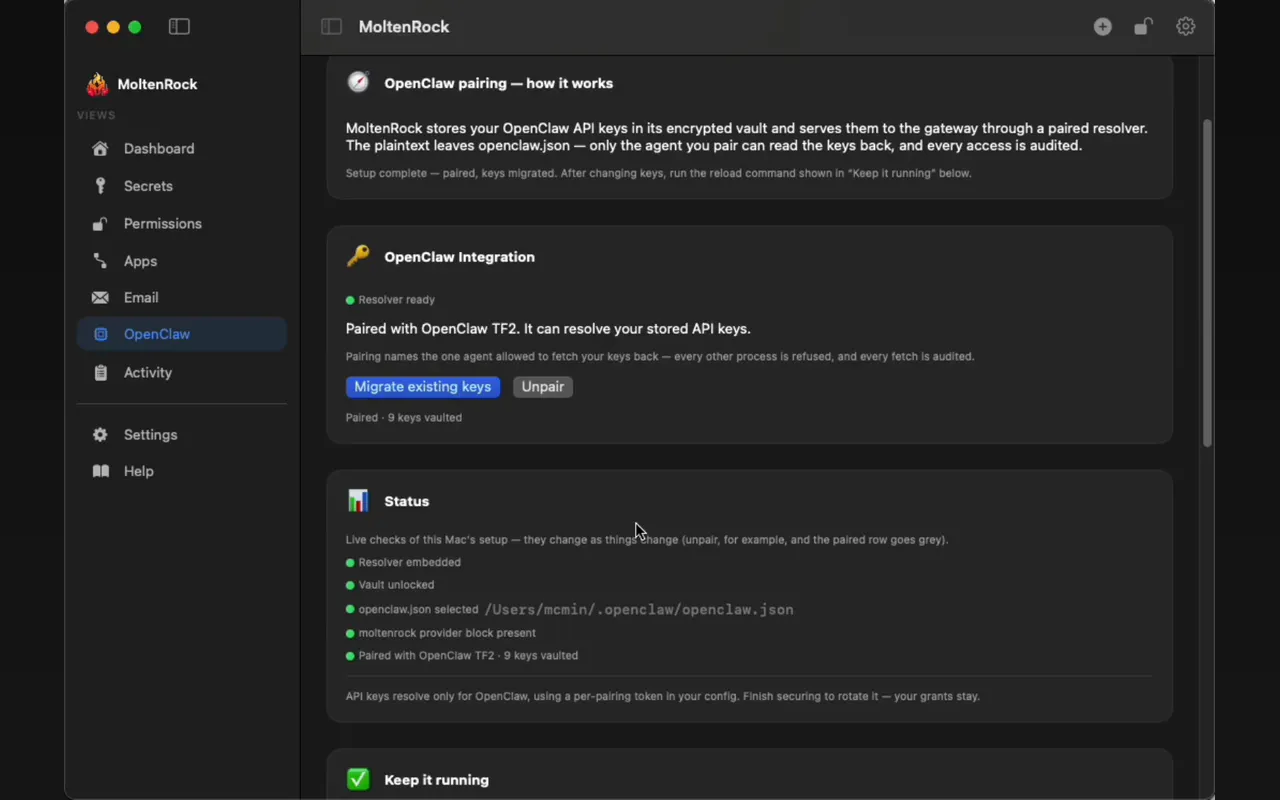The height and width of the screenshot is (800, 1280).
Task: Click the Secrets key icon in the sidebar
Action: [x=100, y=186]
